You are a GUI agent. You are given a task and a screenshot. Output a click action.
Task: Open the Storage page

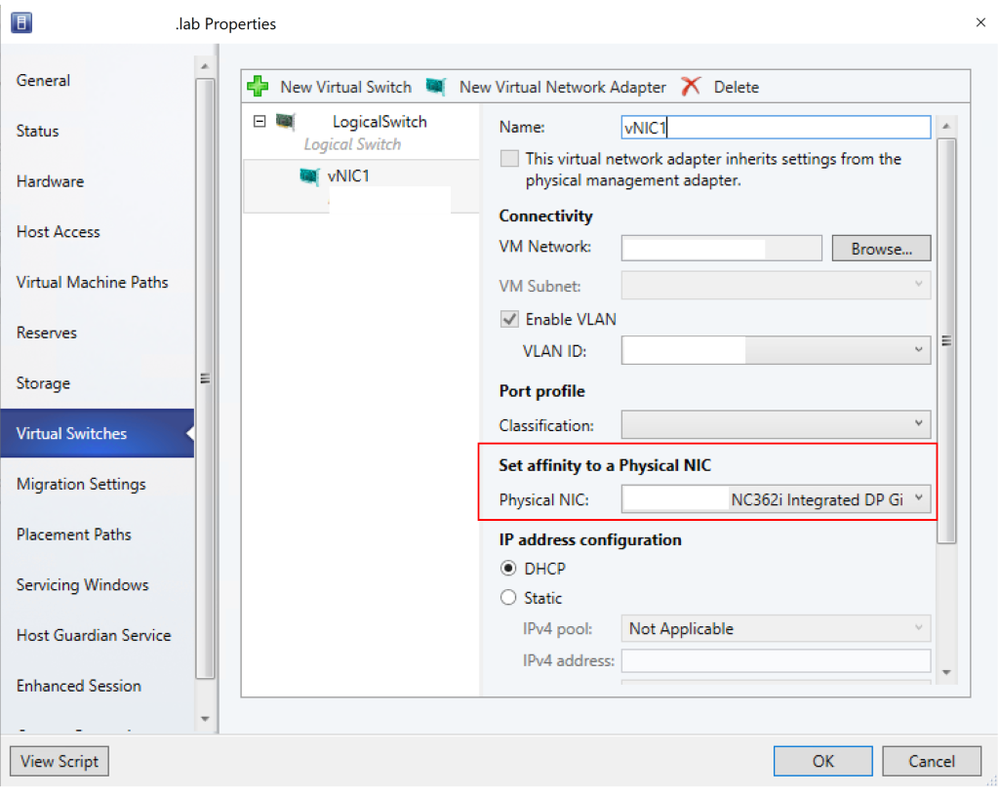pos(97,383)
